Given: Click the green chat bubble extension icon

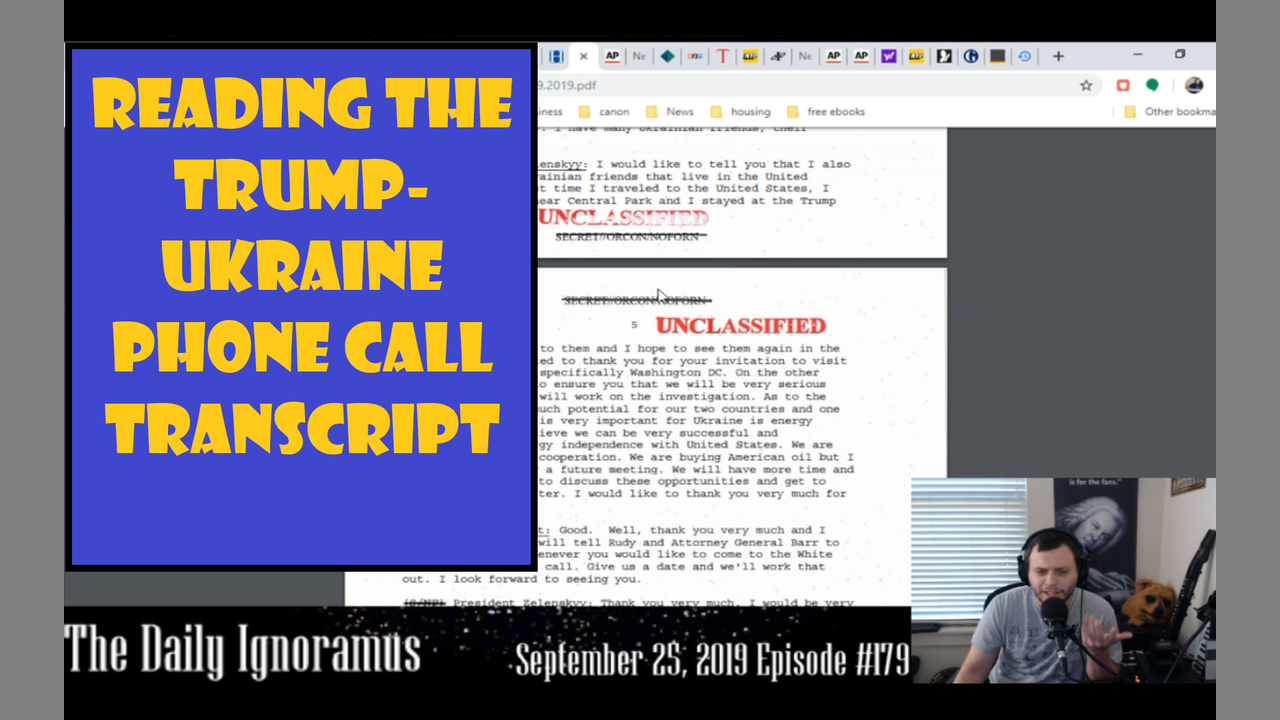Looking at the screenshot, I should (1152, 85).
